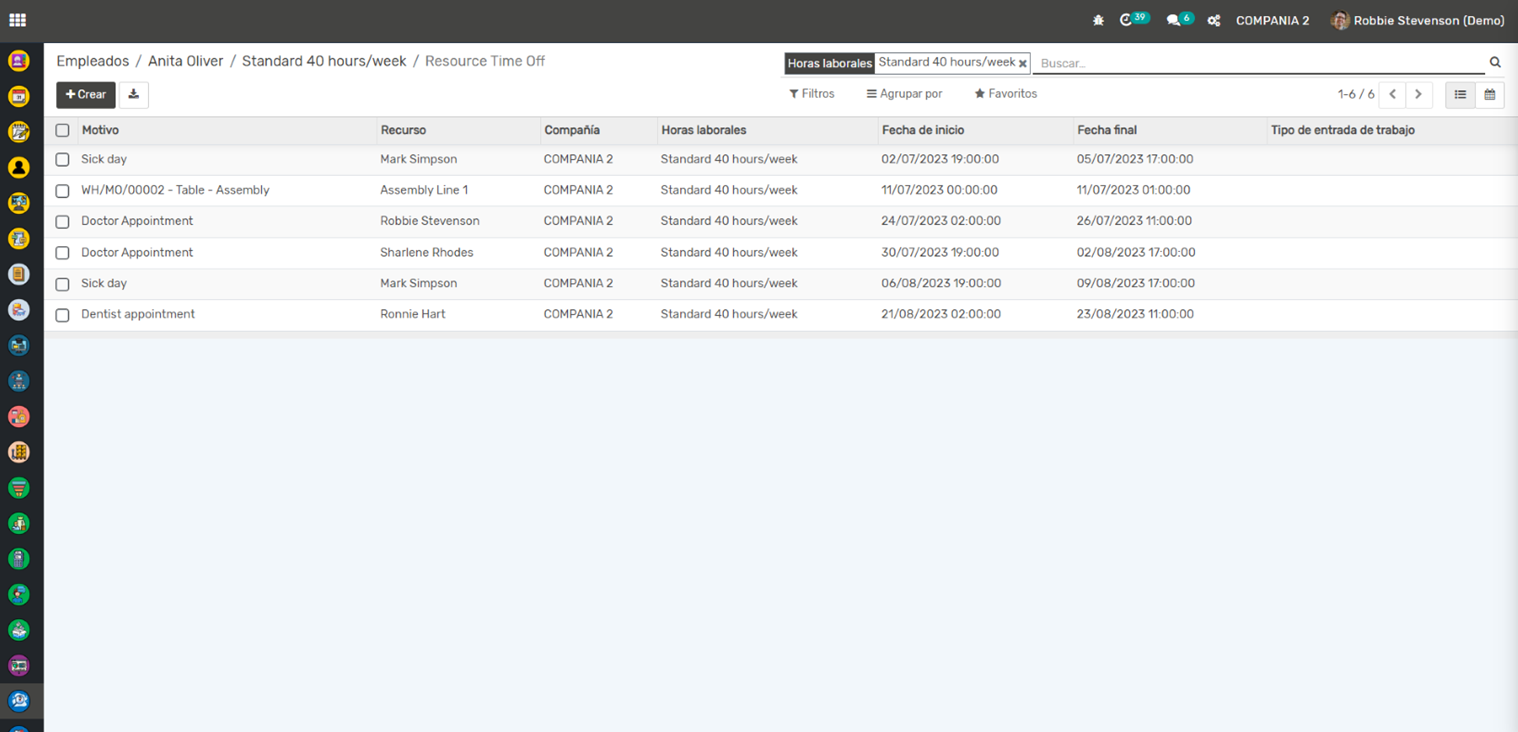Click the search magnifier icon
The image size is (1518, 732).
[x=1495, y=62]
